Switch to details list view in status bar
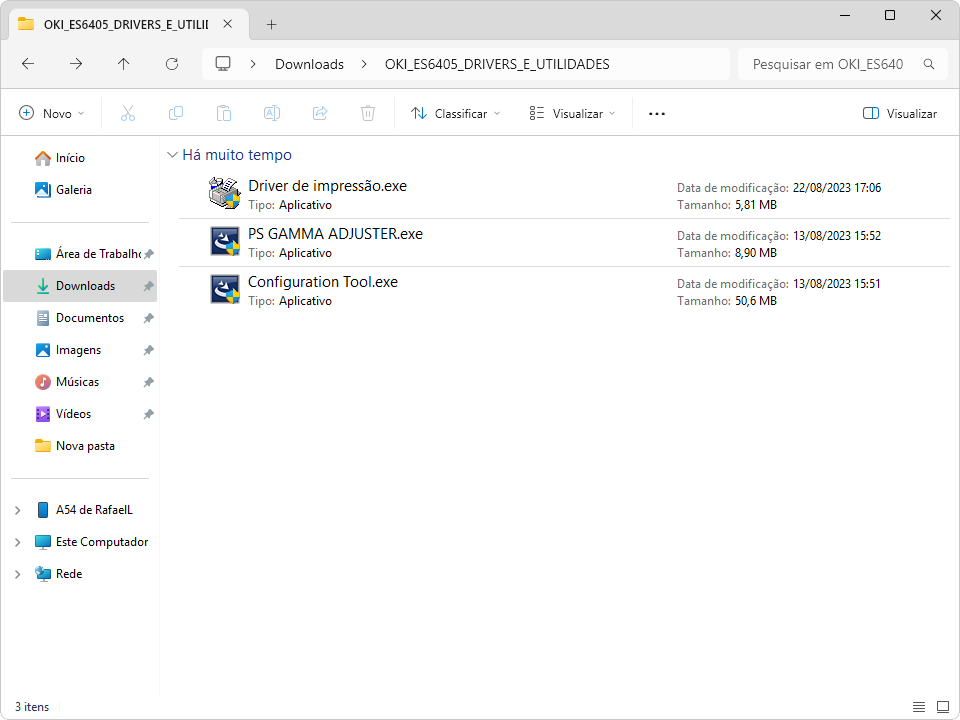960x720 pixels. point(919,707)
